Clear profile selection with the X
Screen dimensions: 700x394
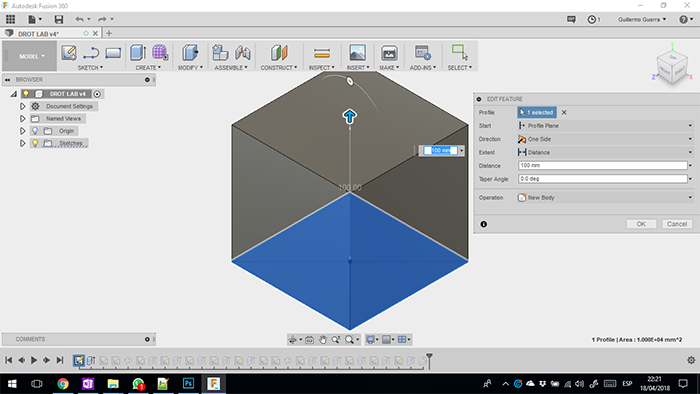click(564, 112)
